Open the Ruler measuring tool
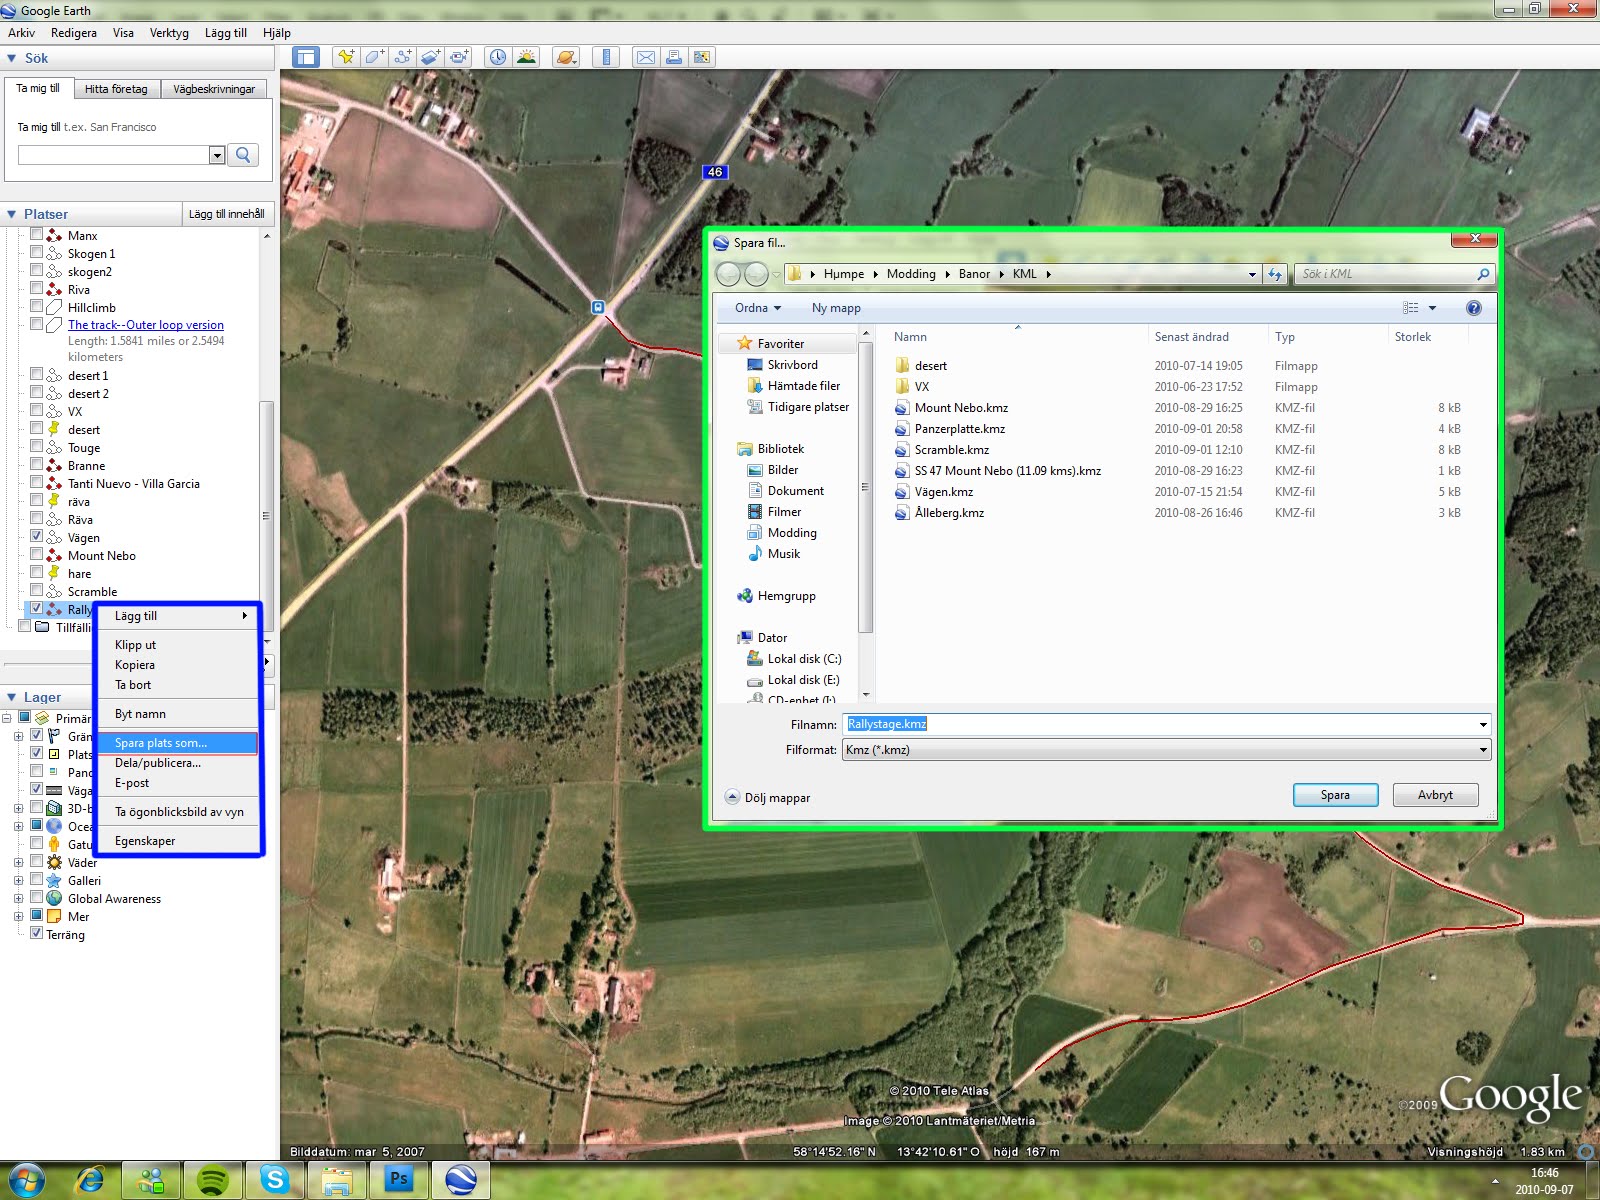This screenshot has height=1200, width=1600. tap(606, 57)
